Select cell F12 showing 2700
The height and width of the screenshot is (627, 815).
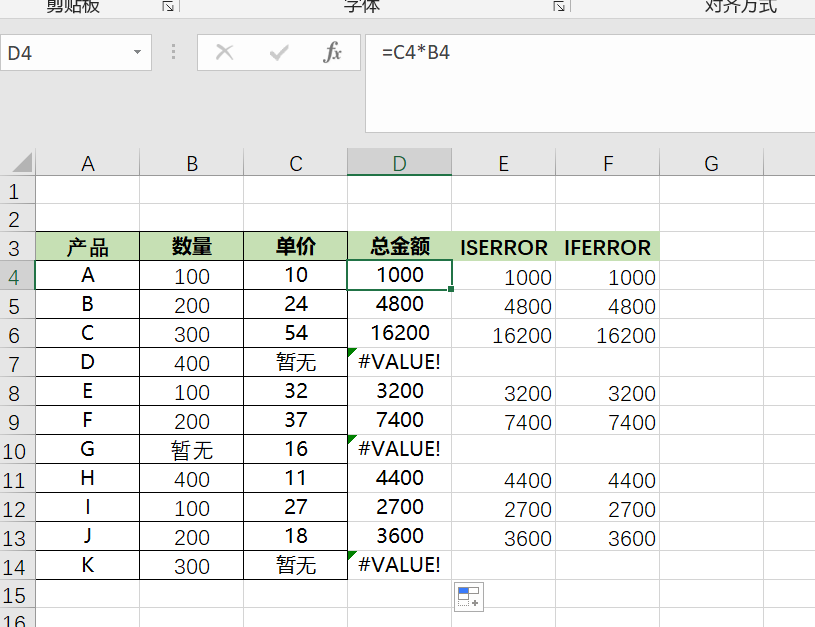(608, 507)
